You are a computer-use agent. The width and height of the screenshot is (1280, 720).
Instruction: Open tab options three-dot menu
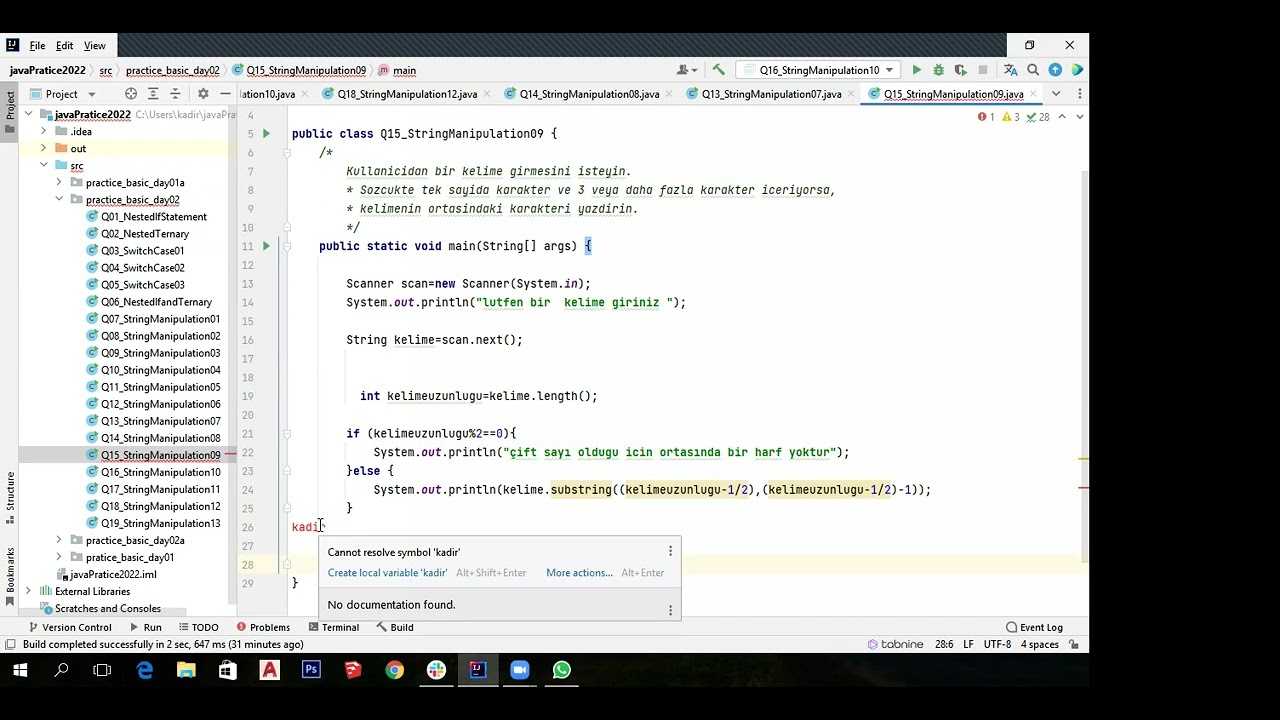click(1079, 94)
